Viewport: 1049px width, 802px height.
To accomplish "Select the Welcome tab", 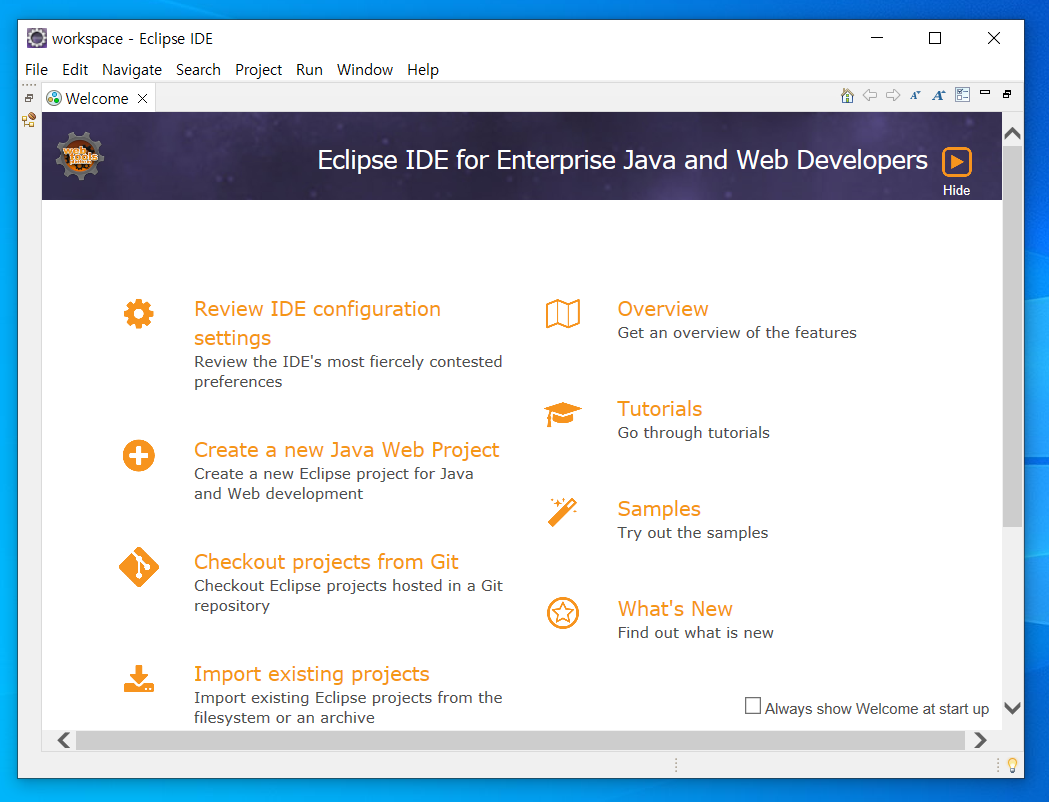I will [97, 98].
